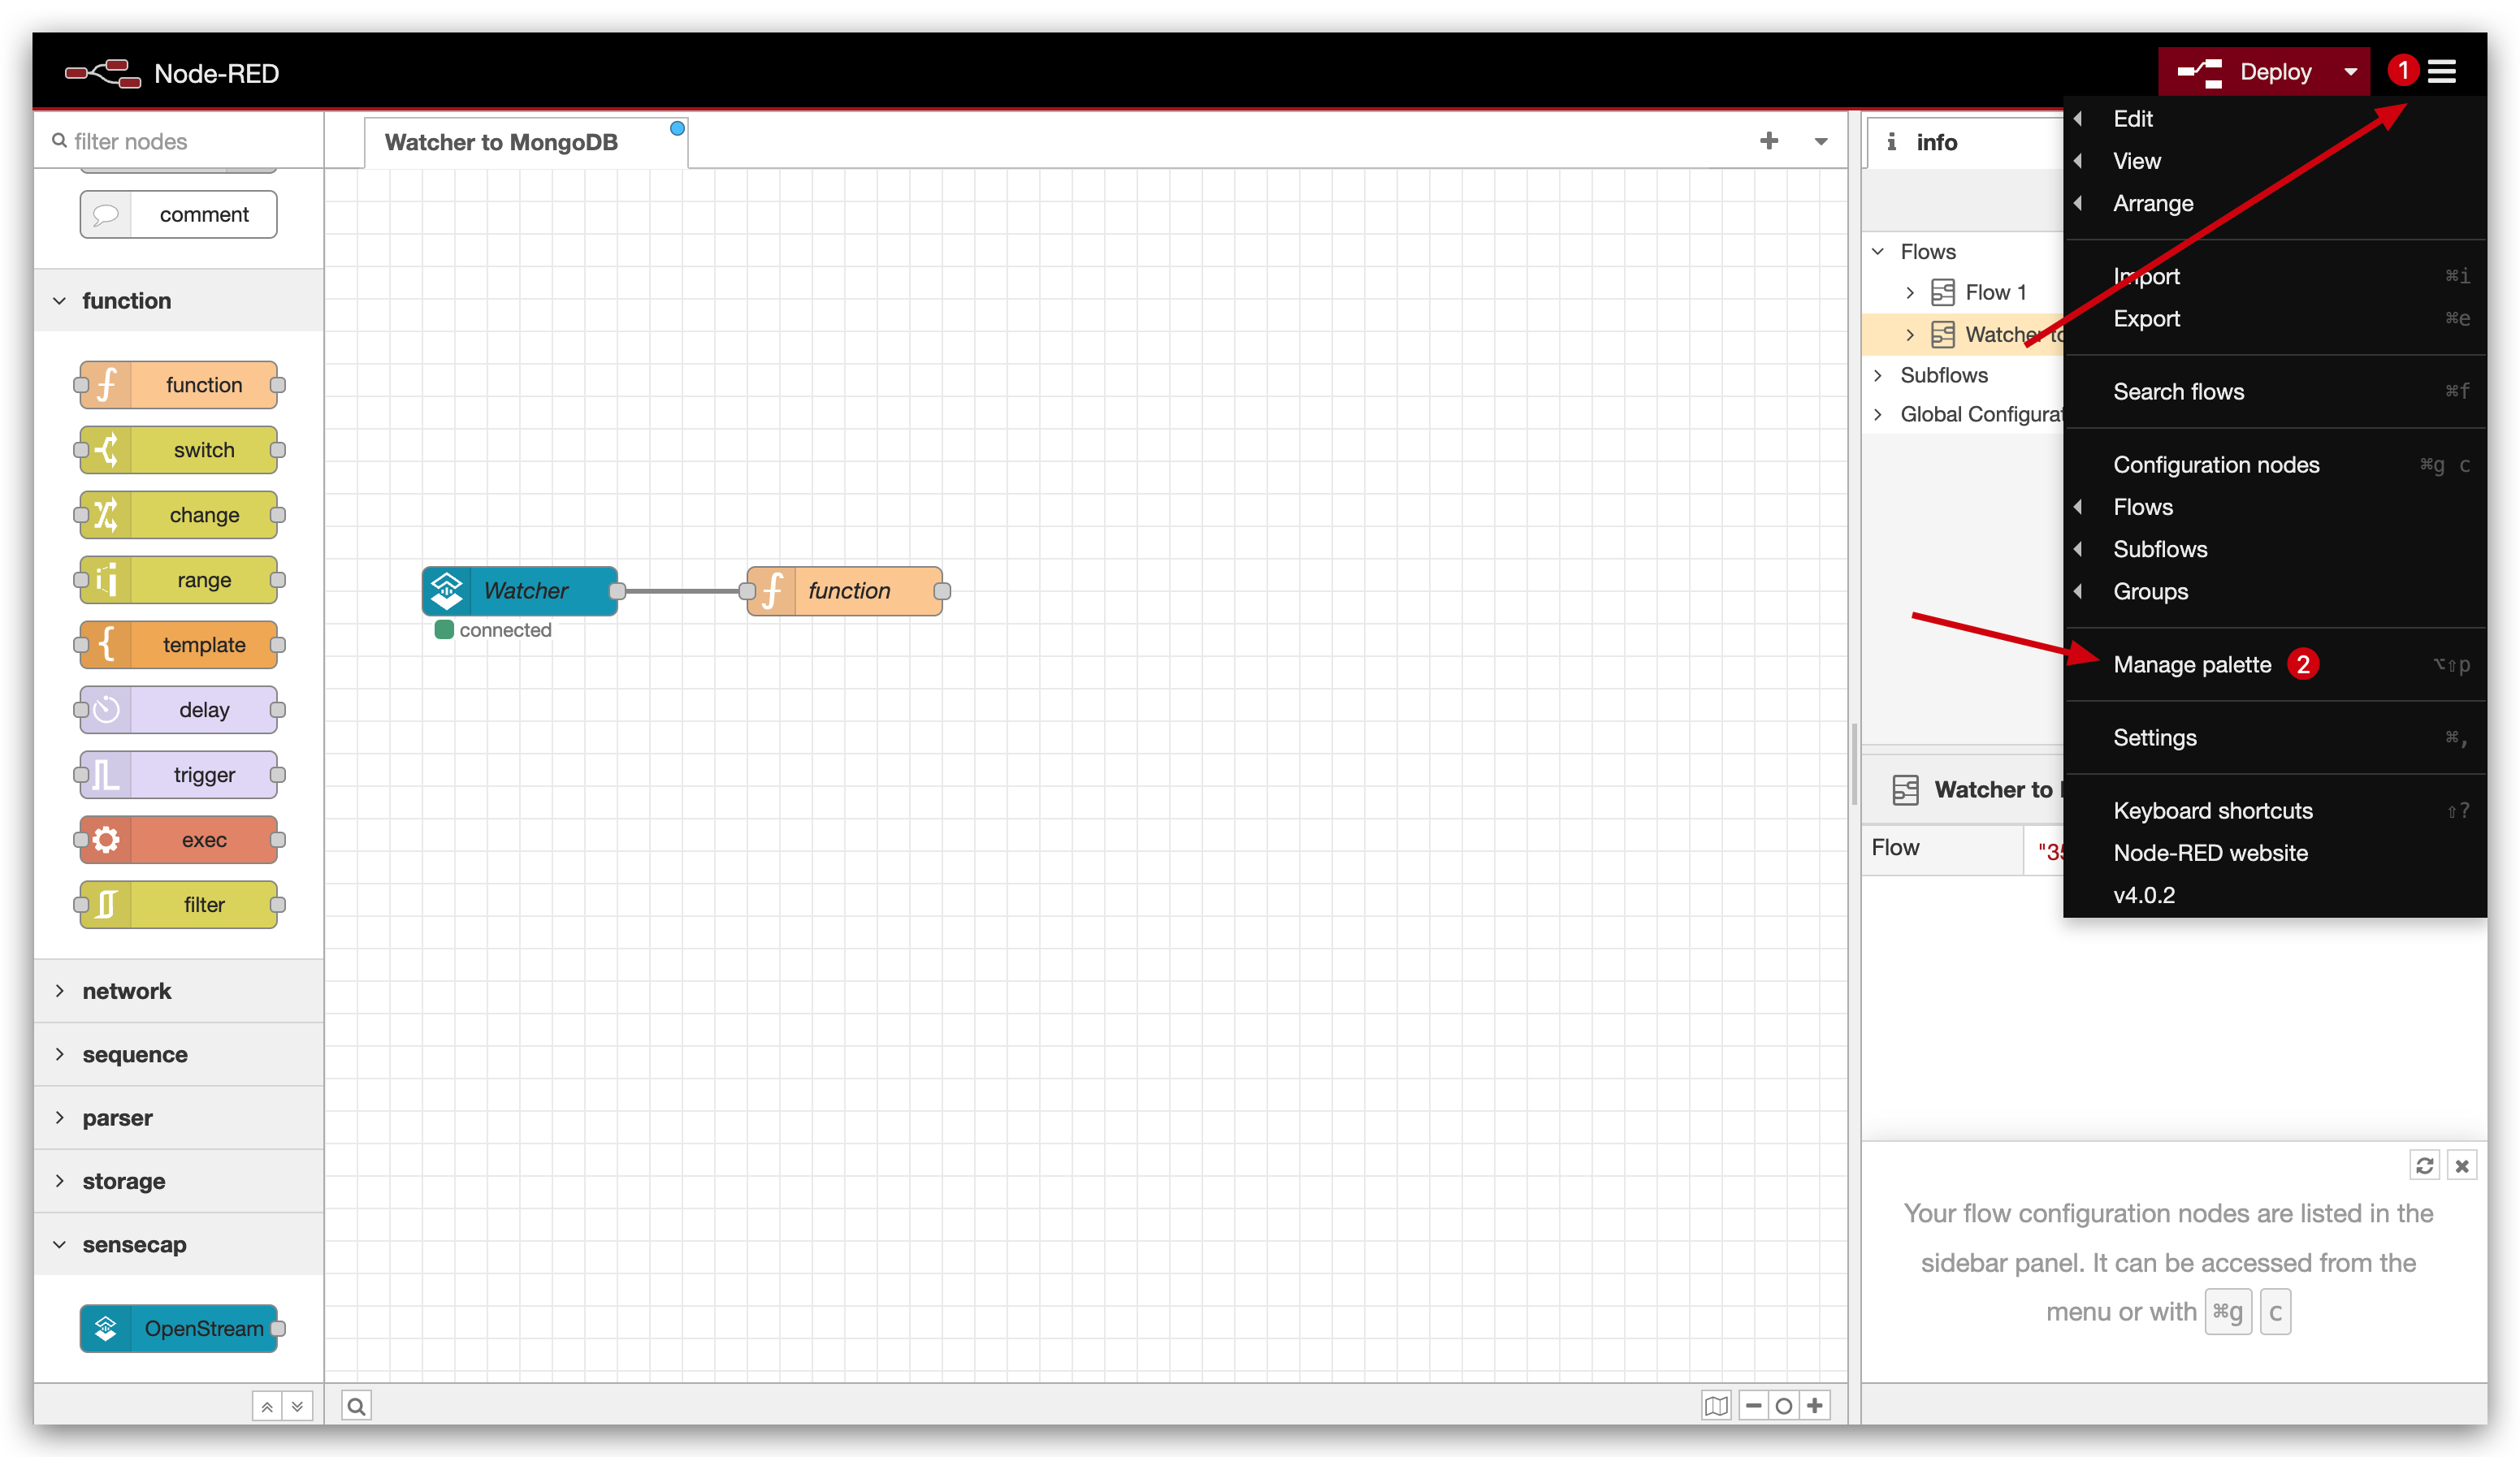Add a new flow tab
Viewport: 2520px width, 1457px height.
(x=1769, y=141)
